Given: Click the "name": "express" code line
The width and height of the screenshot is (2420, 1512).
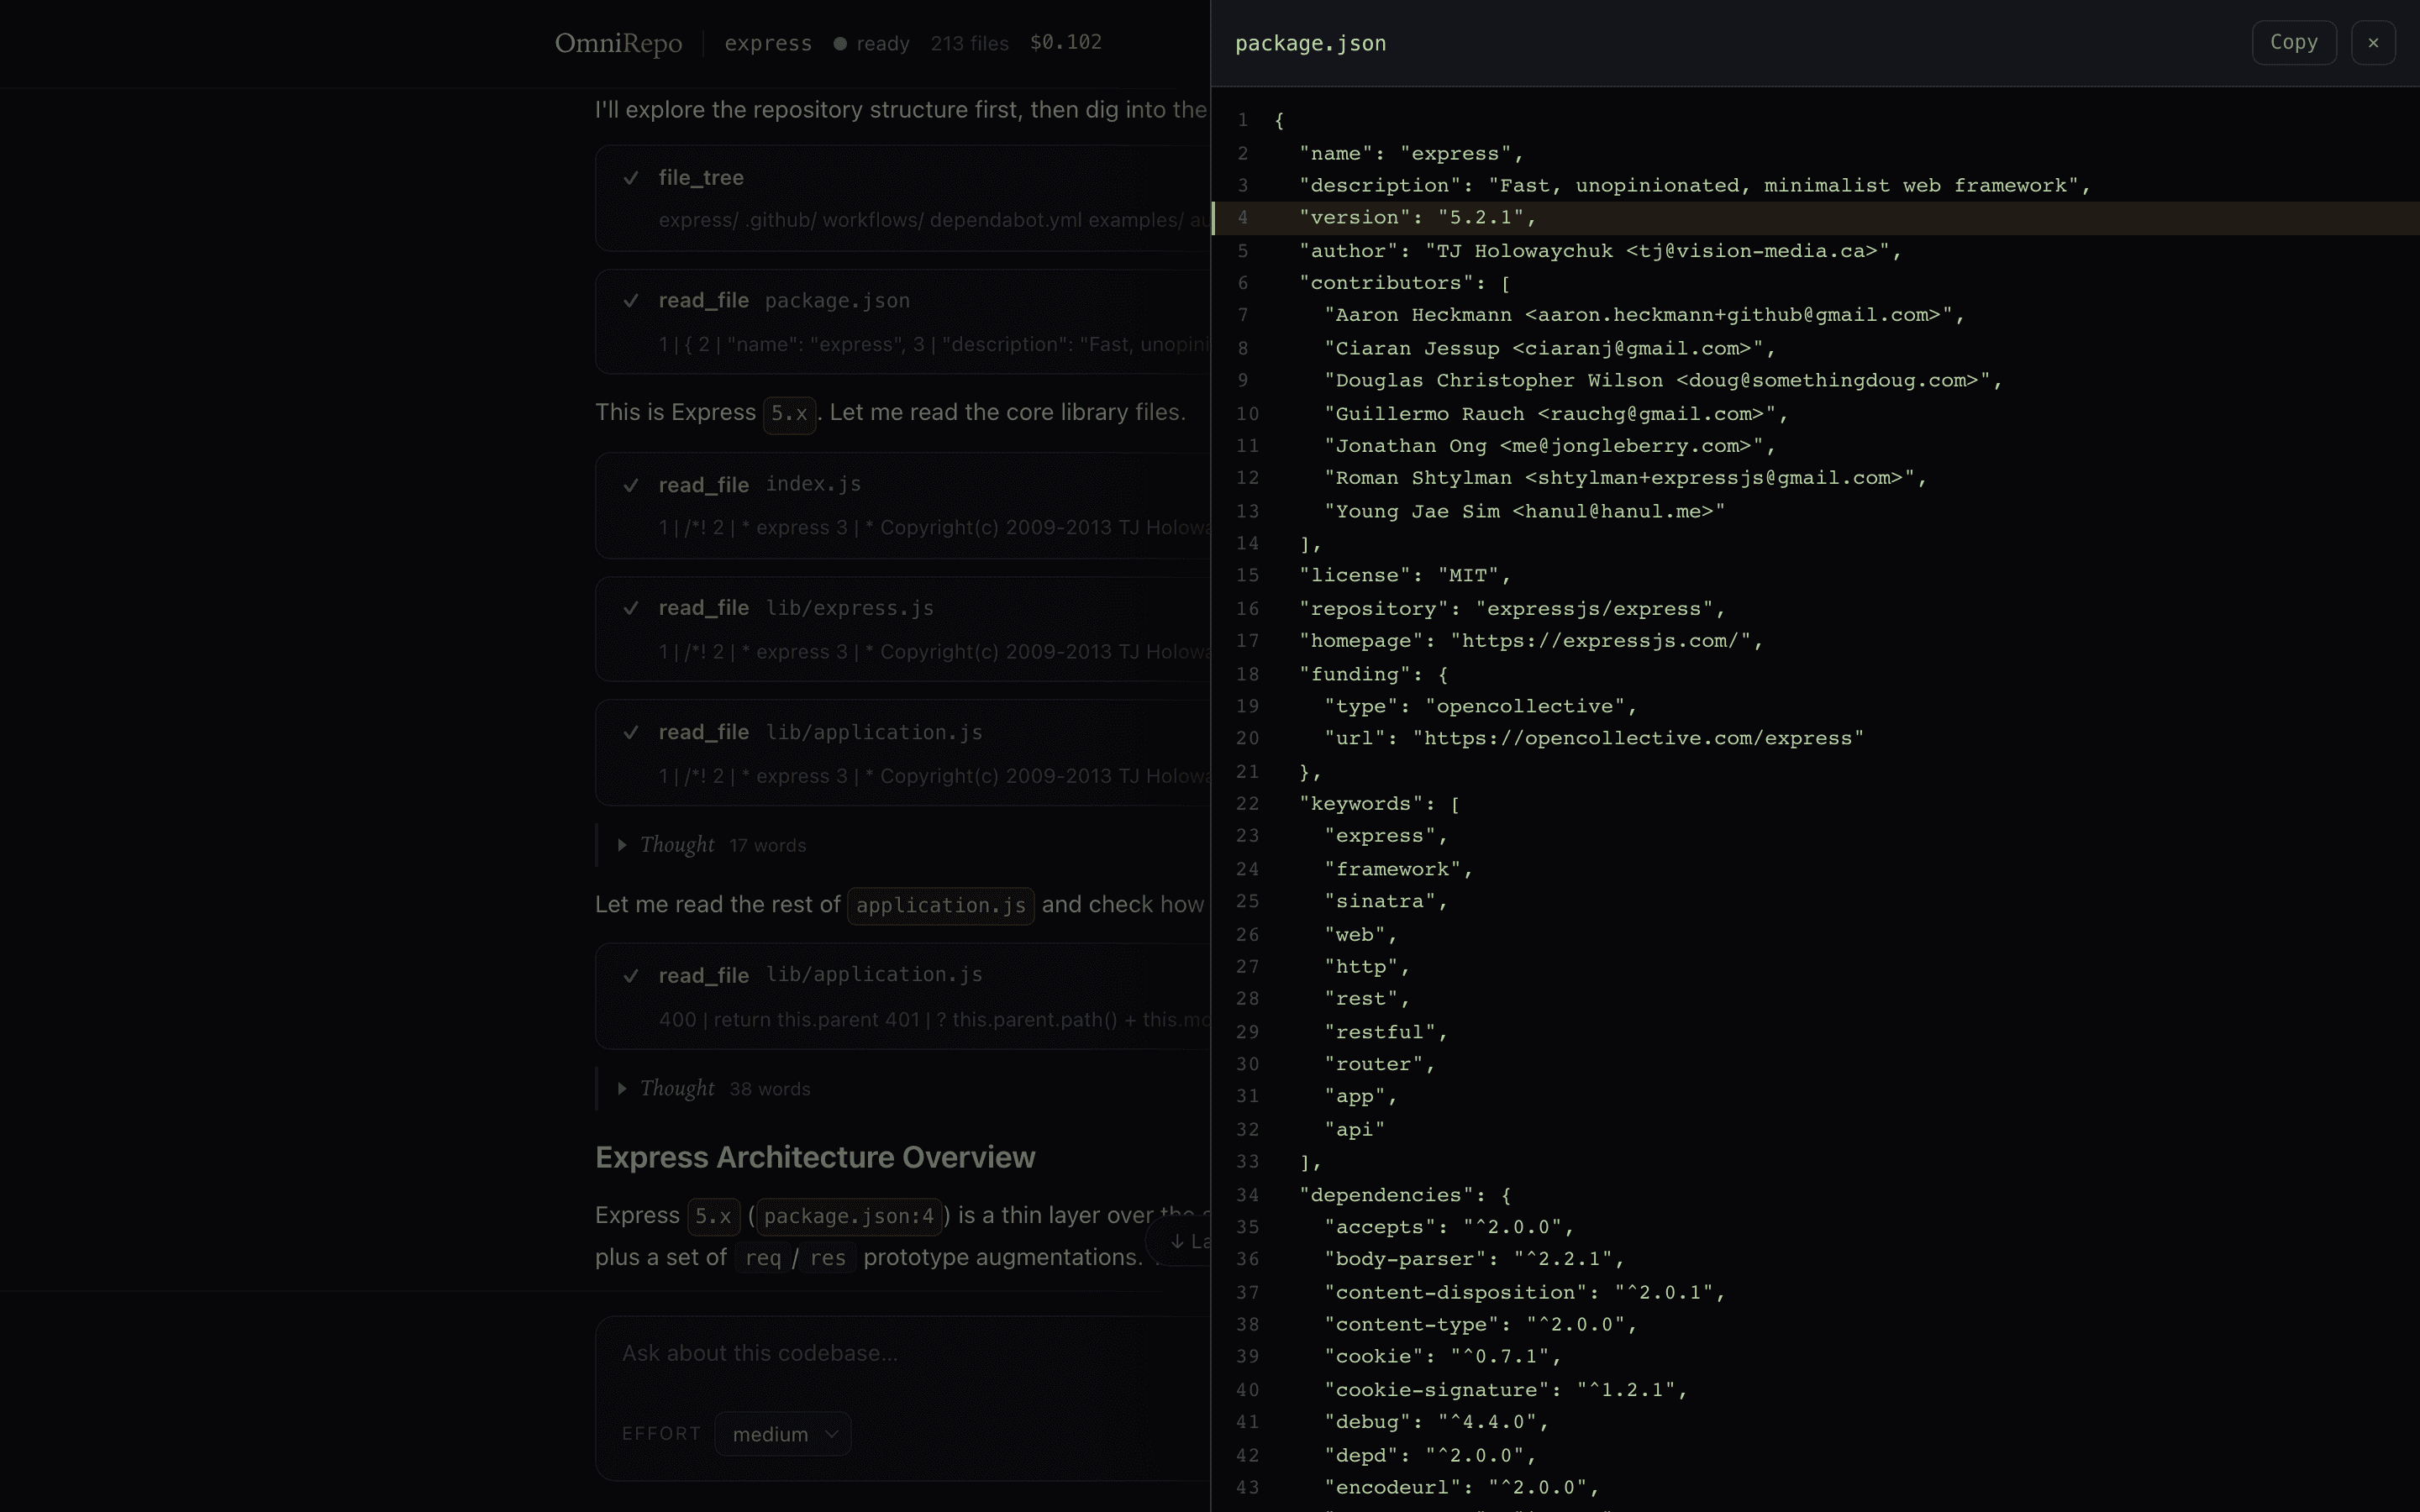Looking at the screenshot, I should tap(1815, 153).
